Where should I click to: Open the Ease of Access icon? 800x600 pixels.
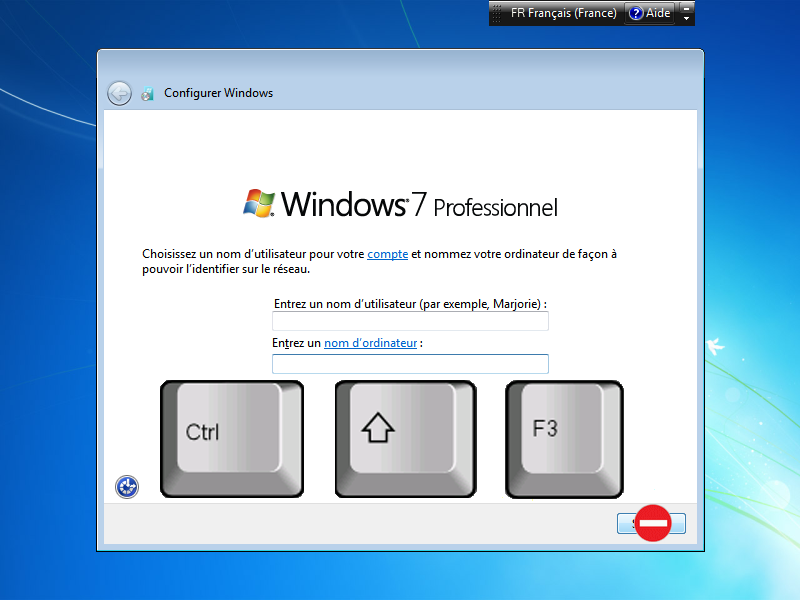click(x=127, y=487)
